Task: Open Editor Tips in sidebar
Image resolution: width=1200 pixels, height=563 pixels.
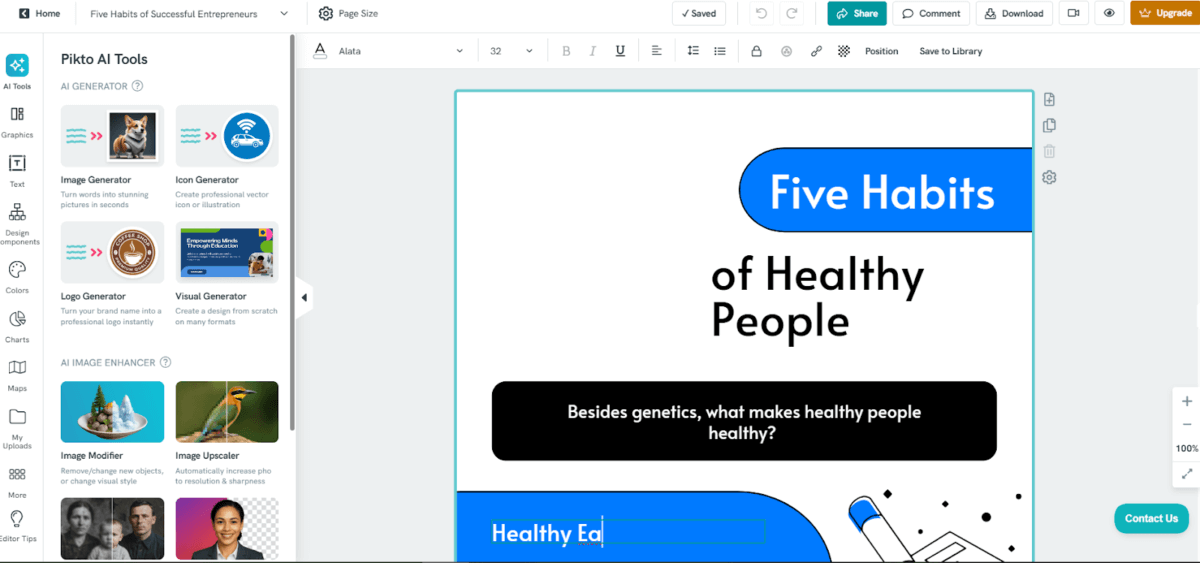Action: click(x=17, y=526)
